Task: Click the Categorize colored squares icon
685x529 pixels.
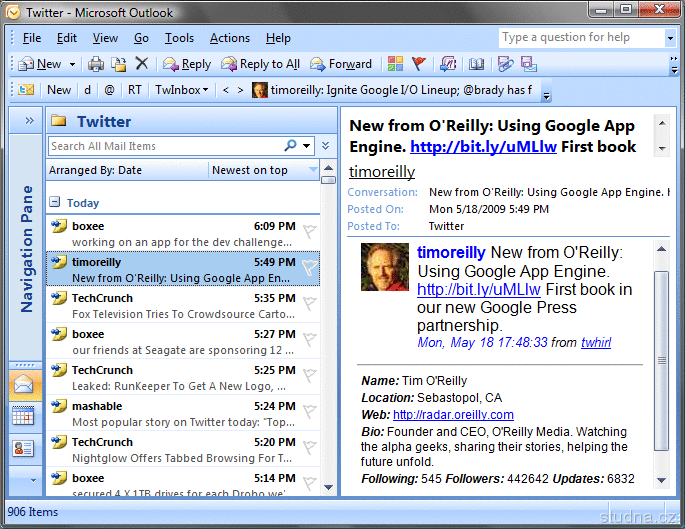Action: coord(396,64)
